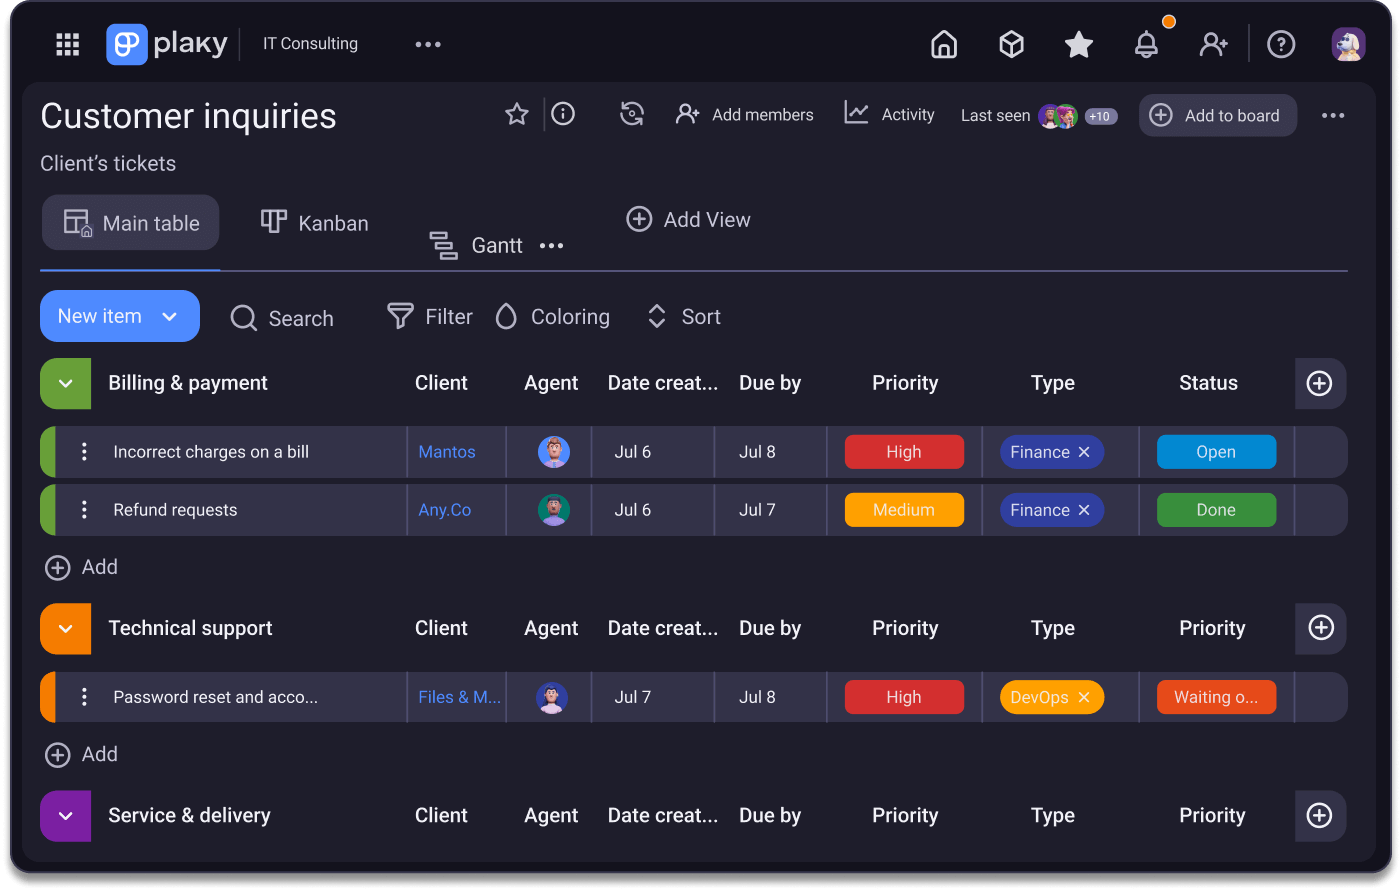Viewport: 1400px width, 890px height.
Task: Click the Home icon in the top bar
Action: [943, 43]
